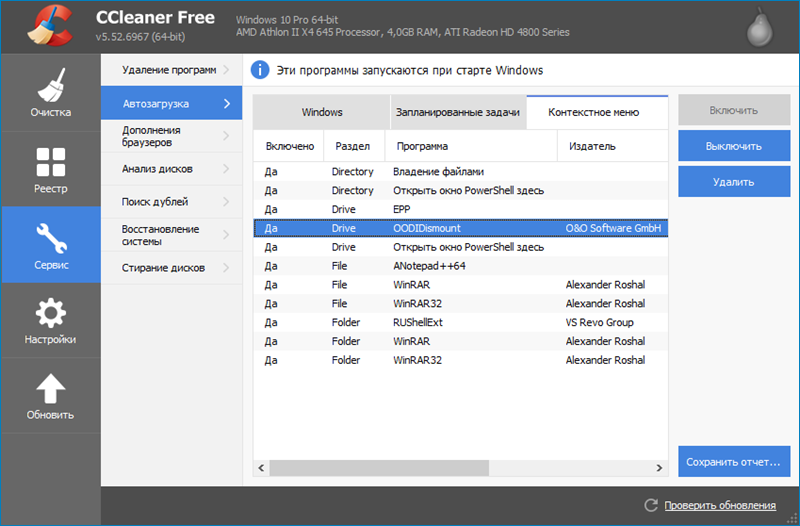
Task: Click chevron beside Дополнения браузеров
Action: (x=227, y=136)
